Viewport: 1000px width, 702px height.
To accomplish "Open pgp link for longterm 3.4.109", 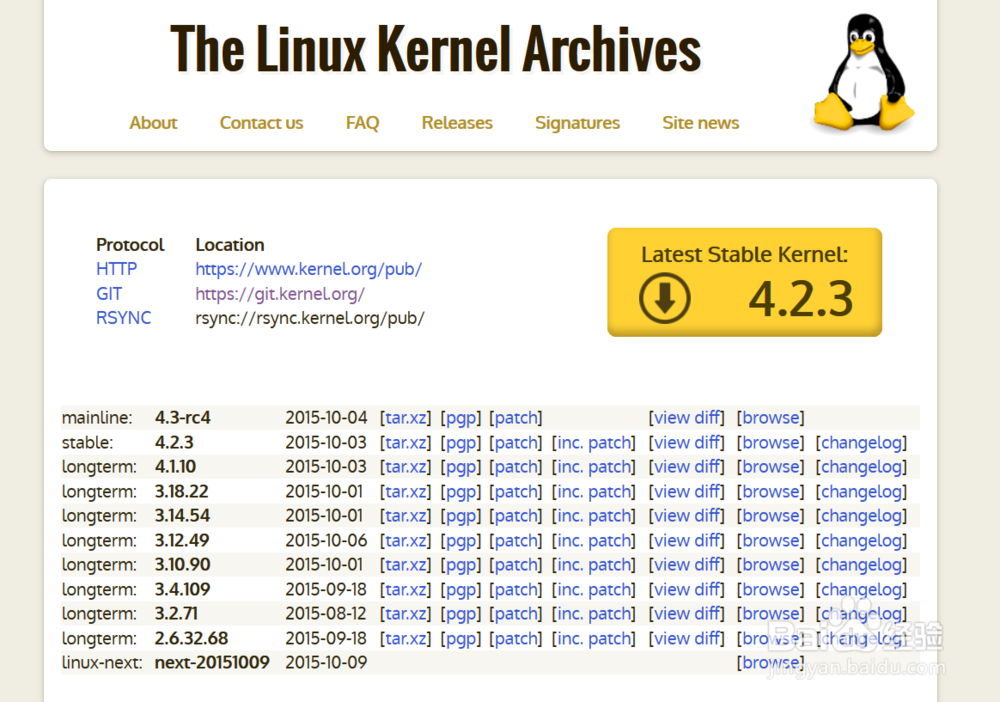I will click(460, 590).
